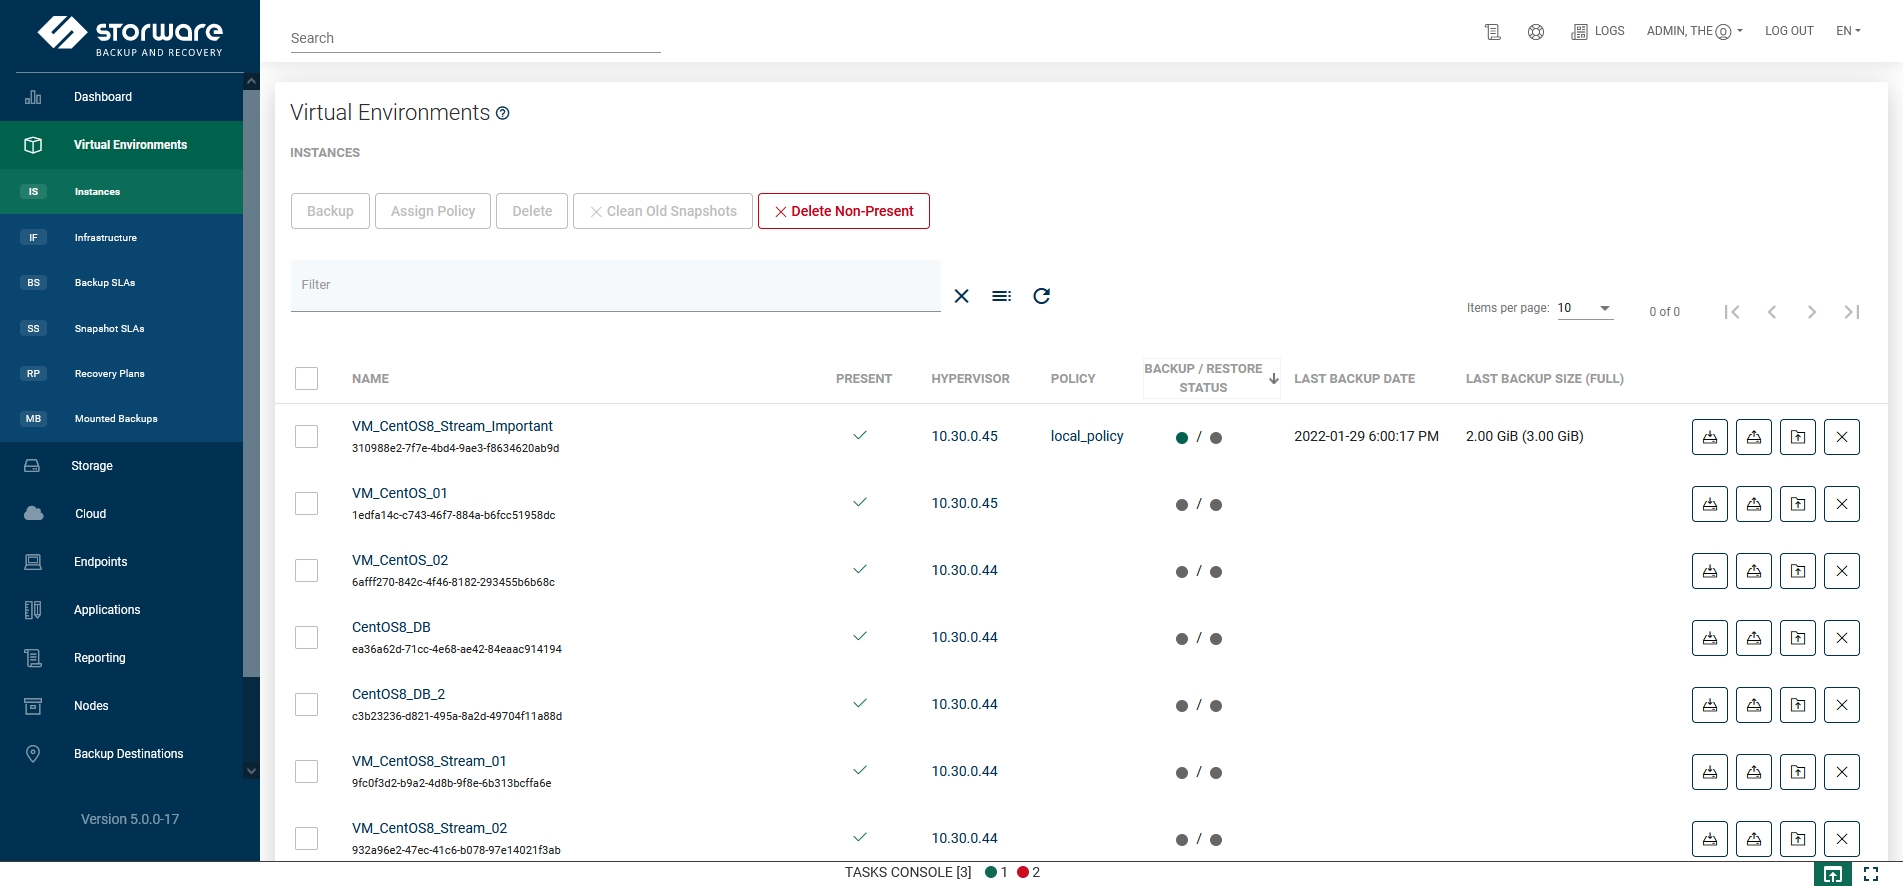Enter fullscreen using bottom-right corner icon
The image size is (1903, 886).
pyautogui.click(x=1871, y=874)
